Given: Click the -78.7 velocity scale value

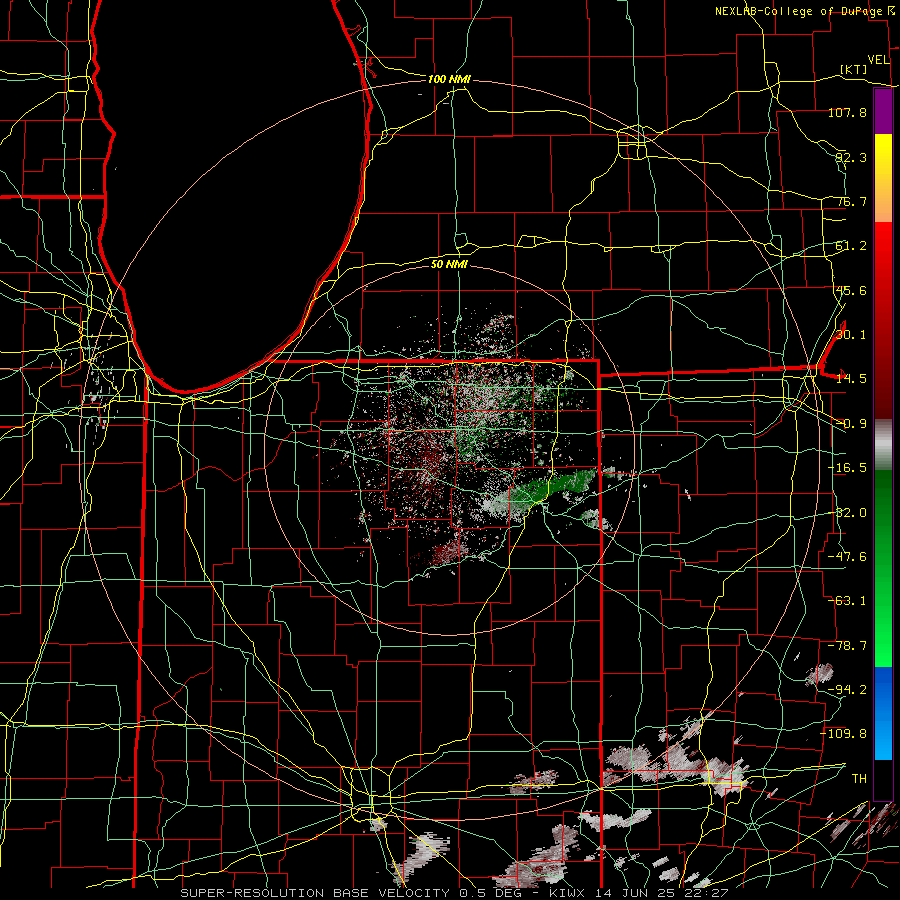Looking at the screenshot, I should [847, 646].
